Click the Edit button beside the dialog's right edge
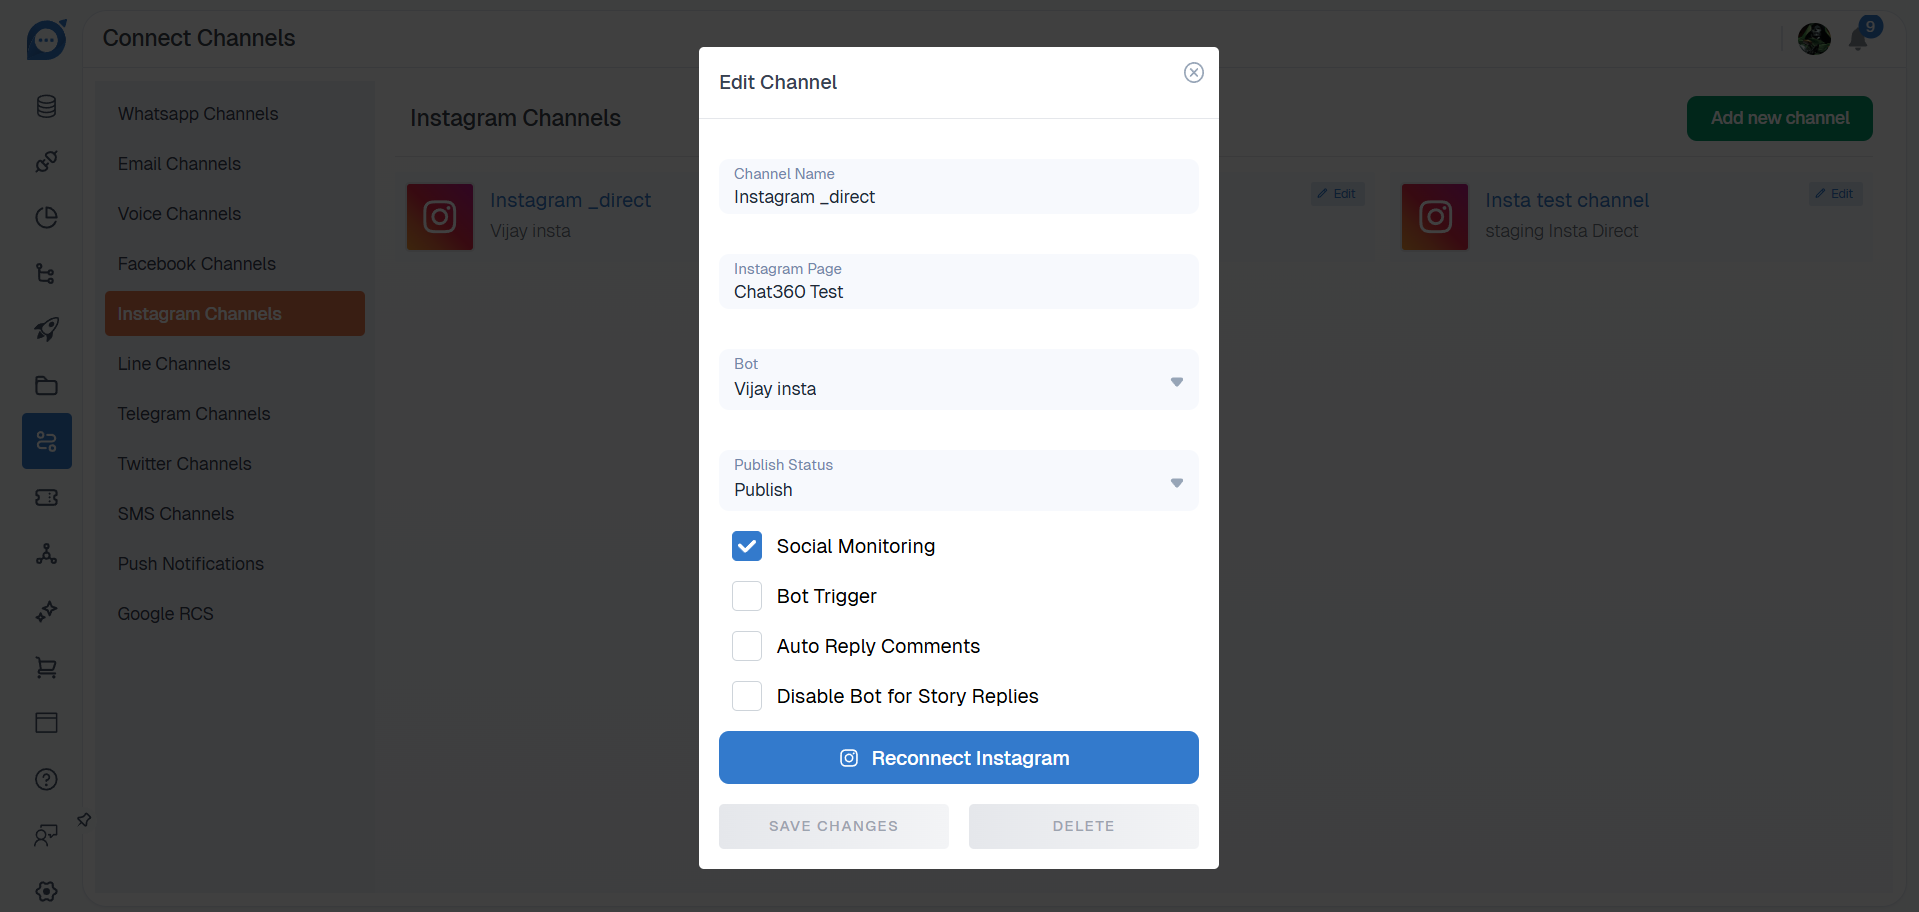Image resolution: width=1919 pixels, height=912 pixels. point(1337,194)
